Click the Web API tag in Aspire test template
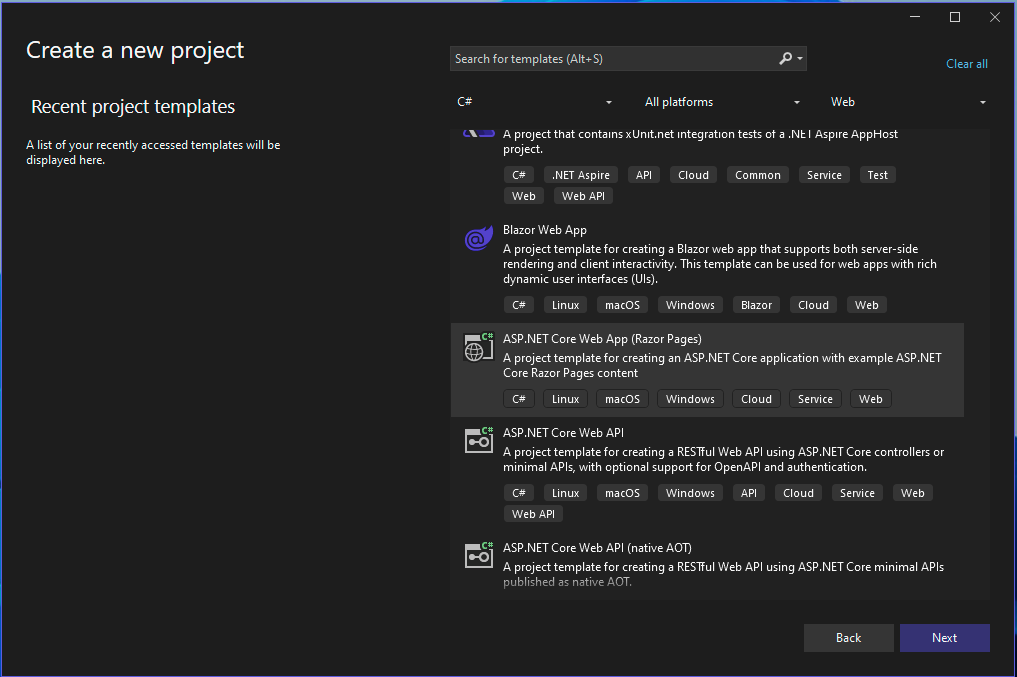This screenshot has width=1017, height=677. (x=583, y=196)
